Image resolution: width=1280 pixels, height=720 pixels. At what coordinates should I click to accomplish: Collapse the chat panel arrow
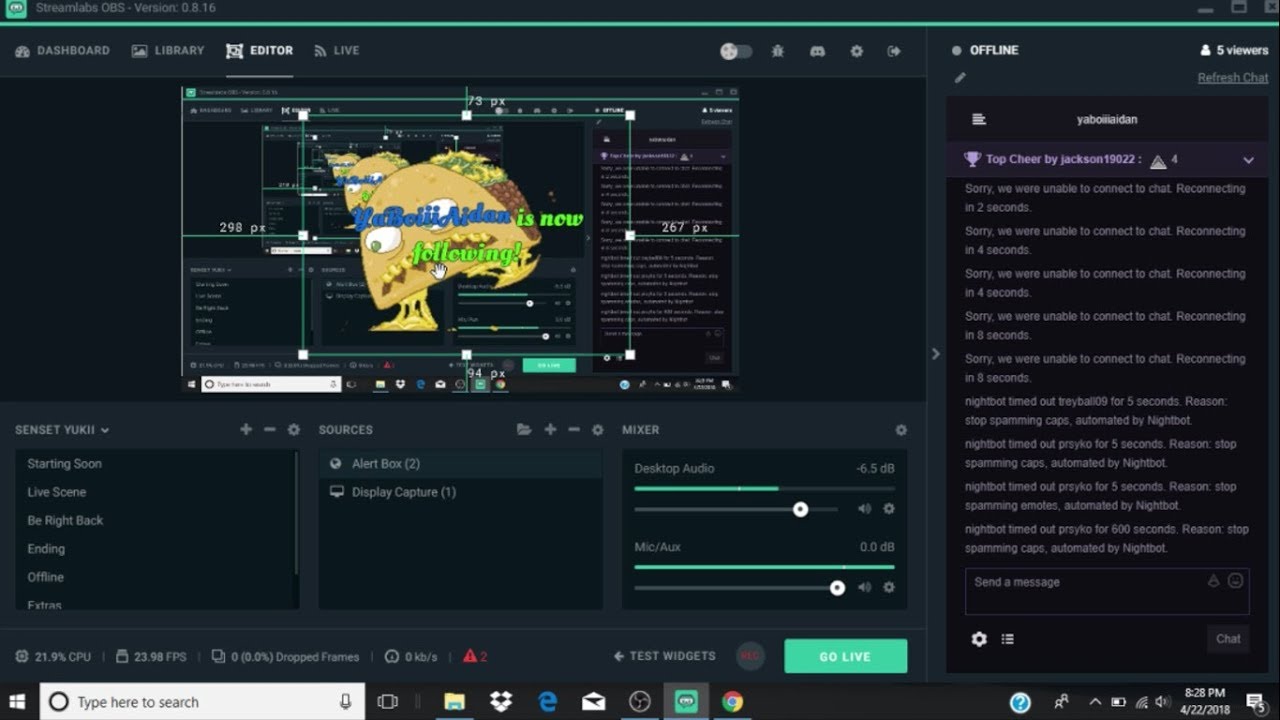point(936,354)
